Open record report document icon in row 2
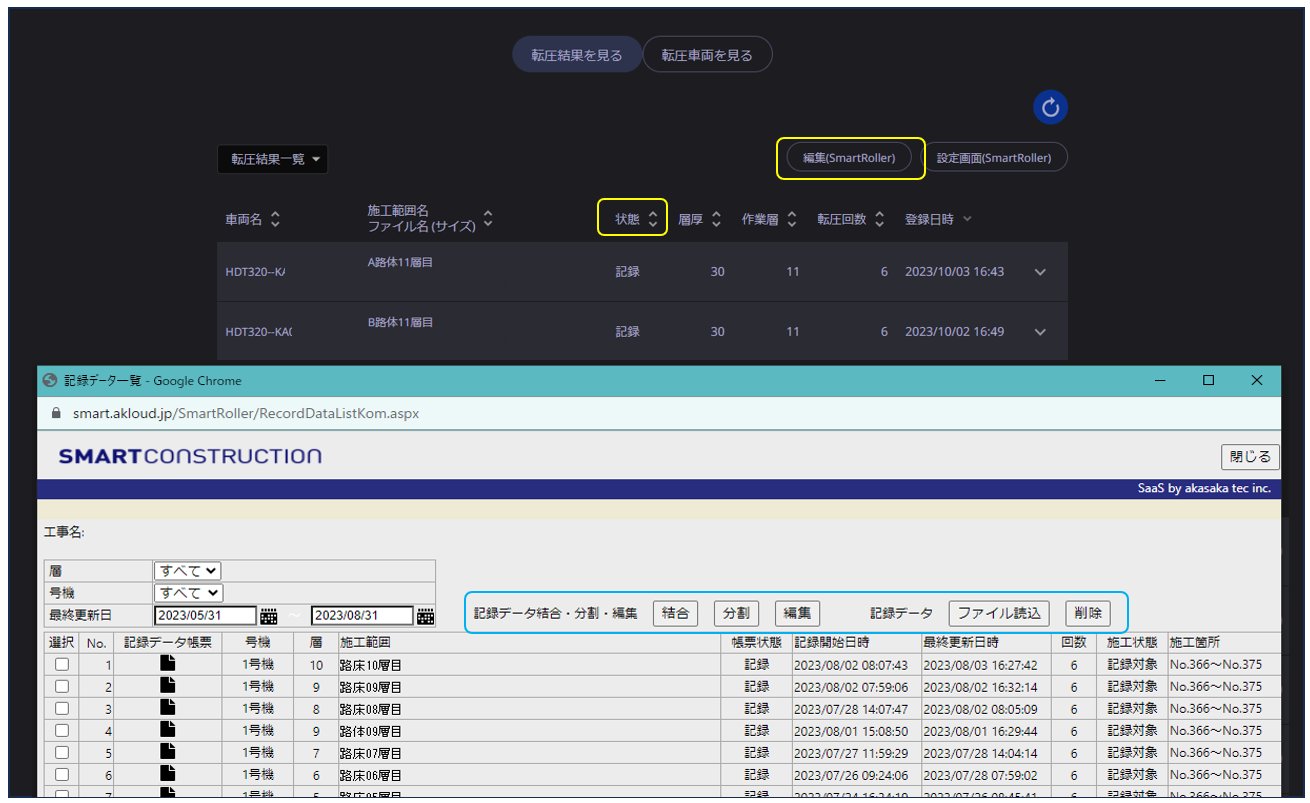This screenshot has width=1310, height=803. [168, 686]
